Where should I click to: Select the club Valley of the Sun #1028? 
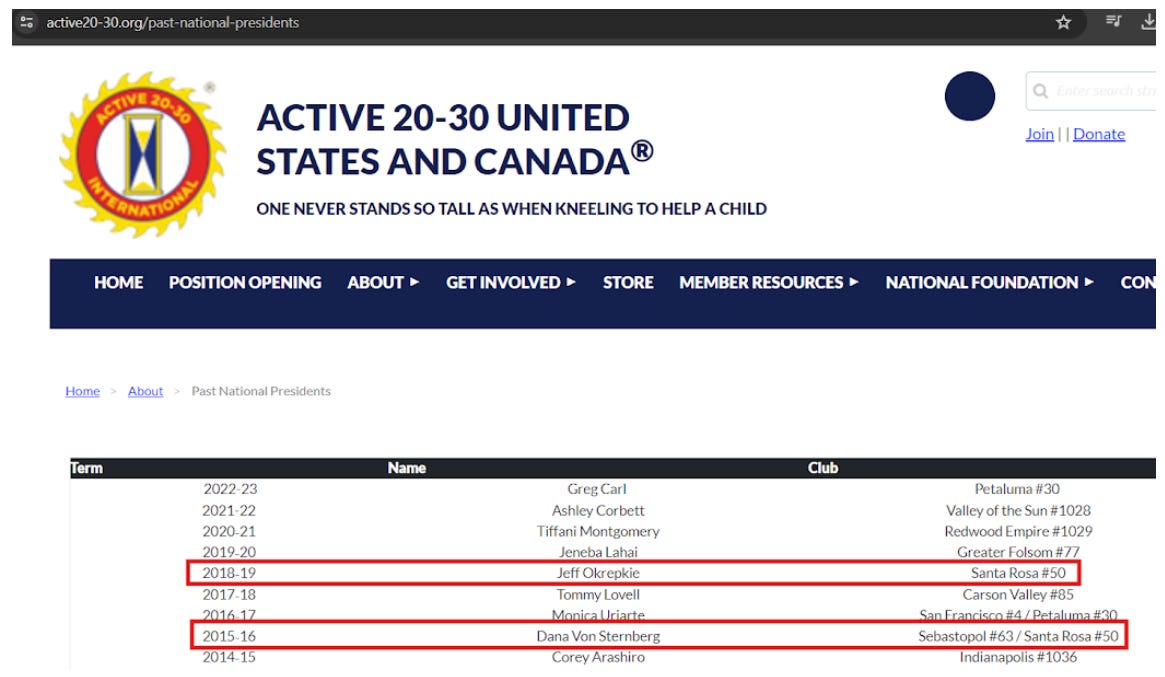pyautogui.click(x=1018, y=511)
